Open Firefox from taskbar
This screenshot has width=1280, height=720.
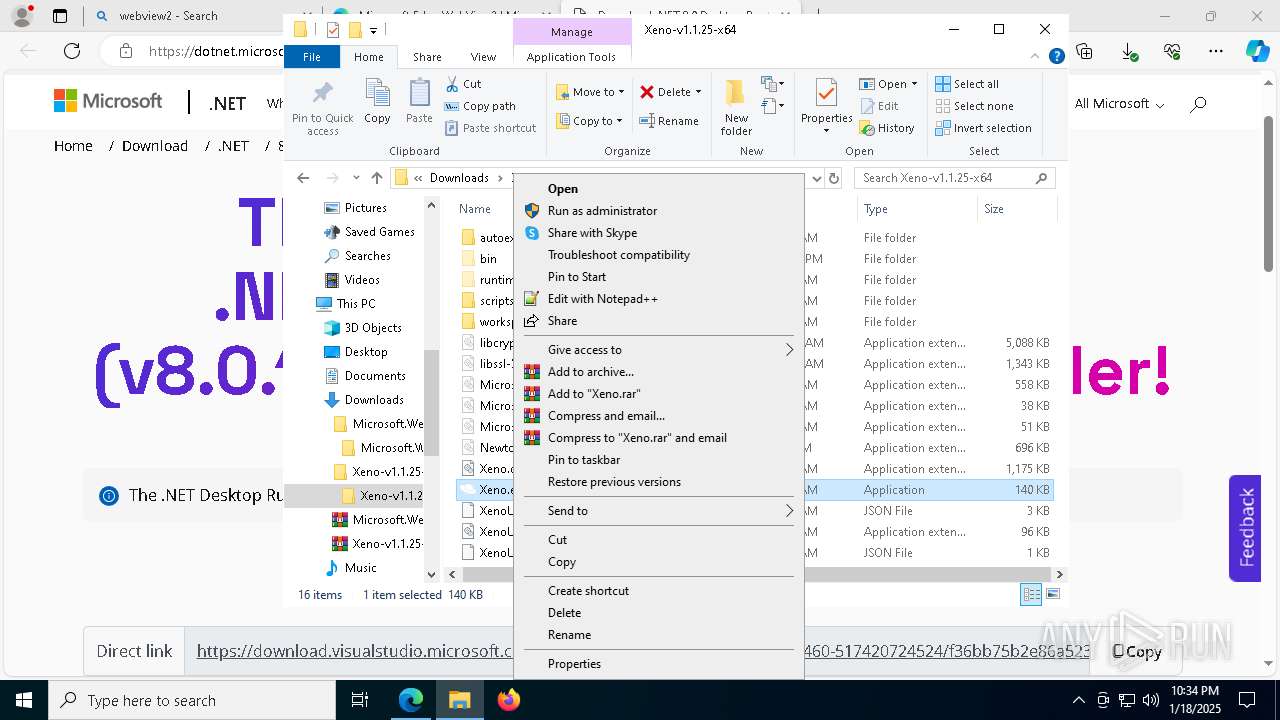509,700
